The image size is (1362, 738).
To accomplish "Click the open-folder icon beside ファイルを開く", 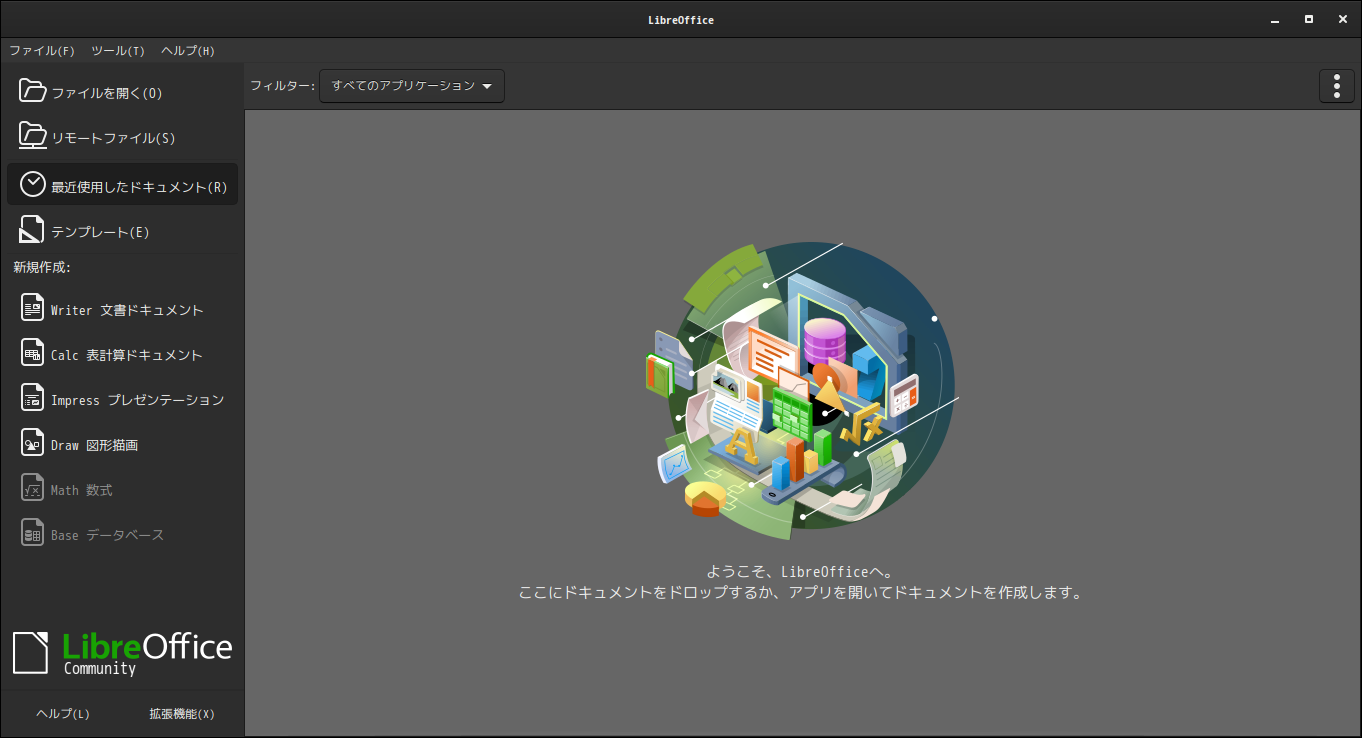I will click(33, 91).
